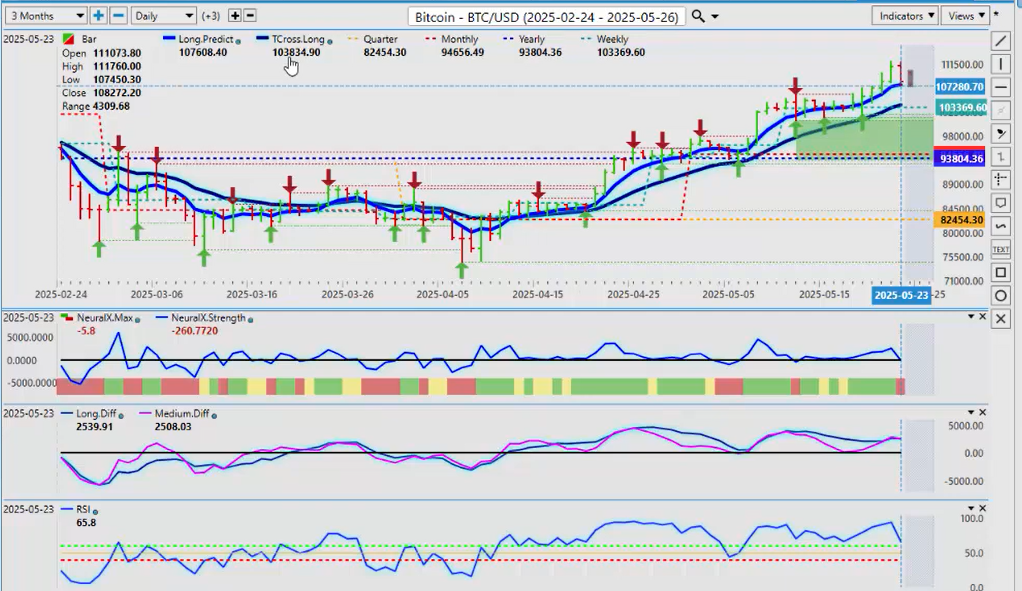Viewport: 1022px width, 591px height.
Task: Click the Close value 108272.20
Action: tap(116, 93)
